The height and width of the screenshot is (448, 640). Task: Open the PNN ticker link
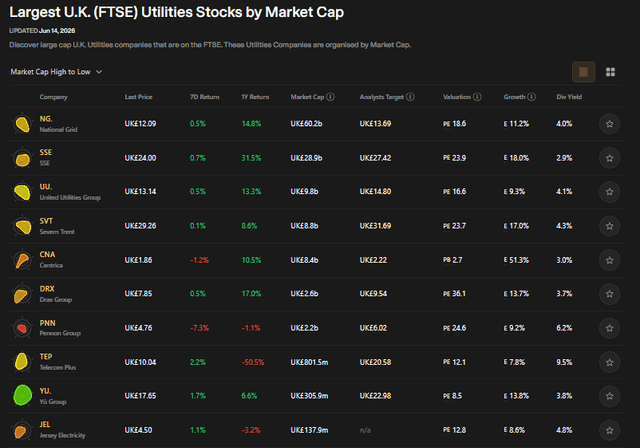[47, 323]
